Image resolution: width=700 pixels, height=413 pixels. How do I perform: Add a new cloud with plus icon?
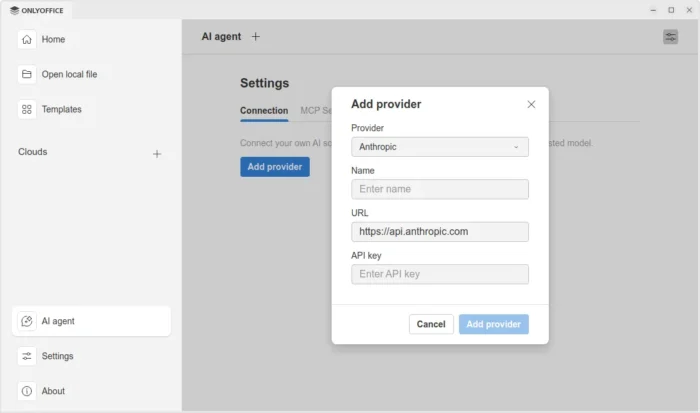click(x=156, y=153)
